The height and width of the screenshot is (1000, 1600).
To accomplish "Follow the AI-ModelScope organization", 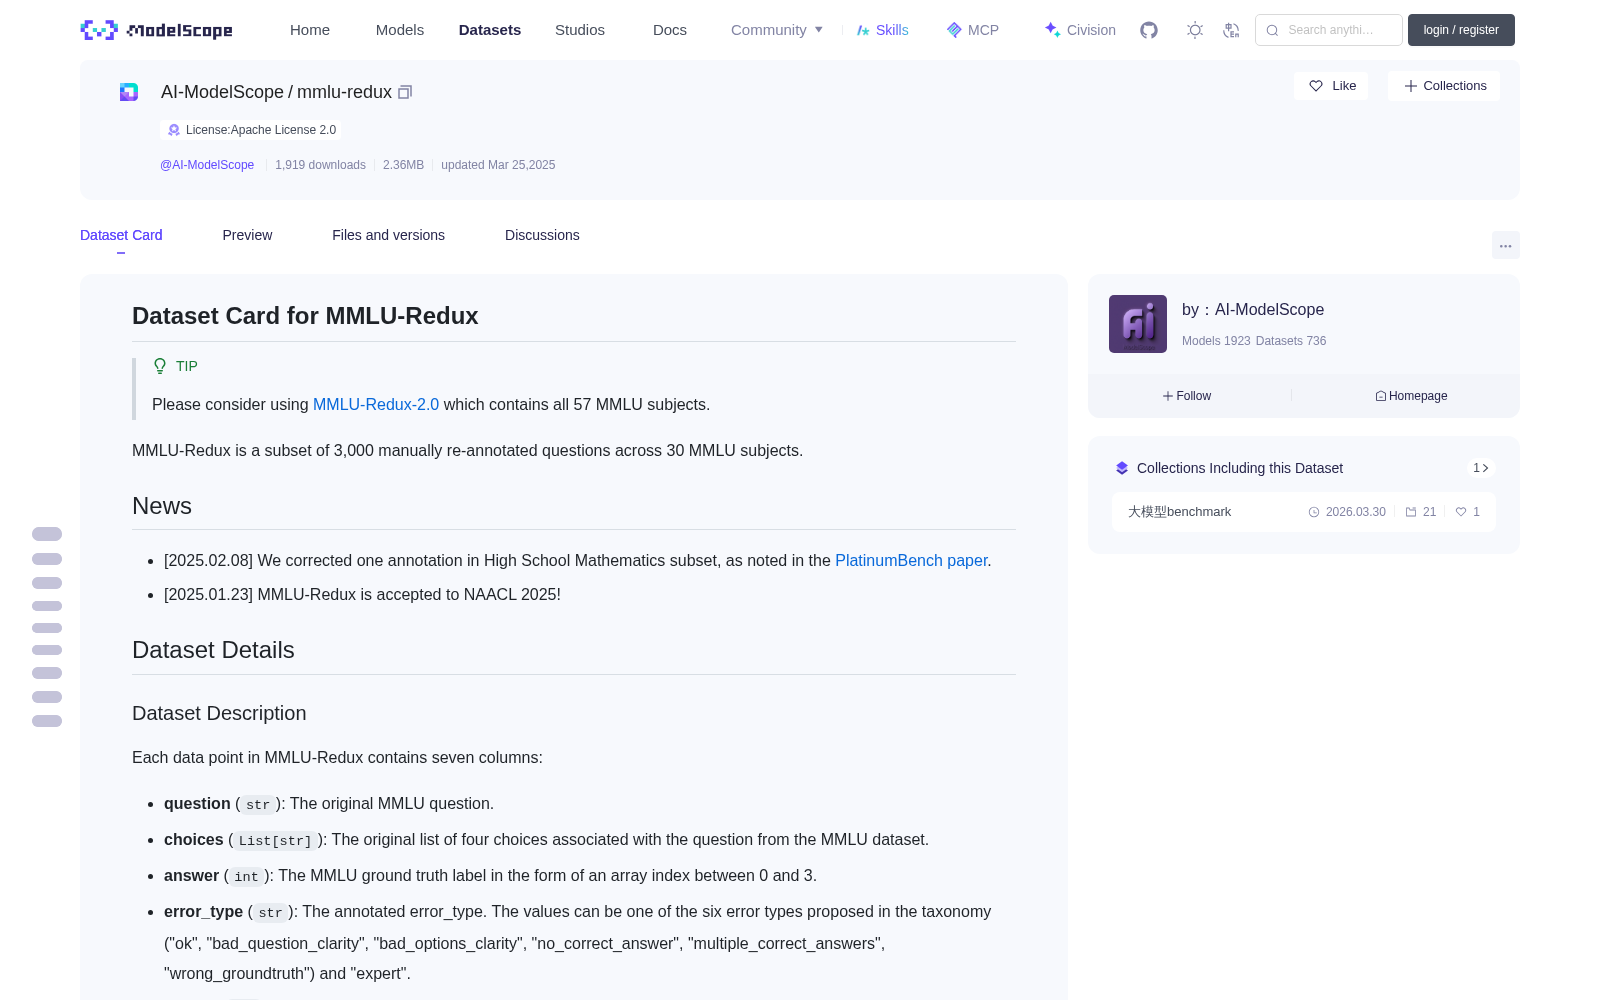I will point(1187,396).
